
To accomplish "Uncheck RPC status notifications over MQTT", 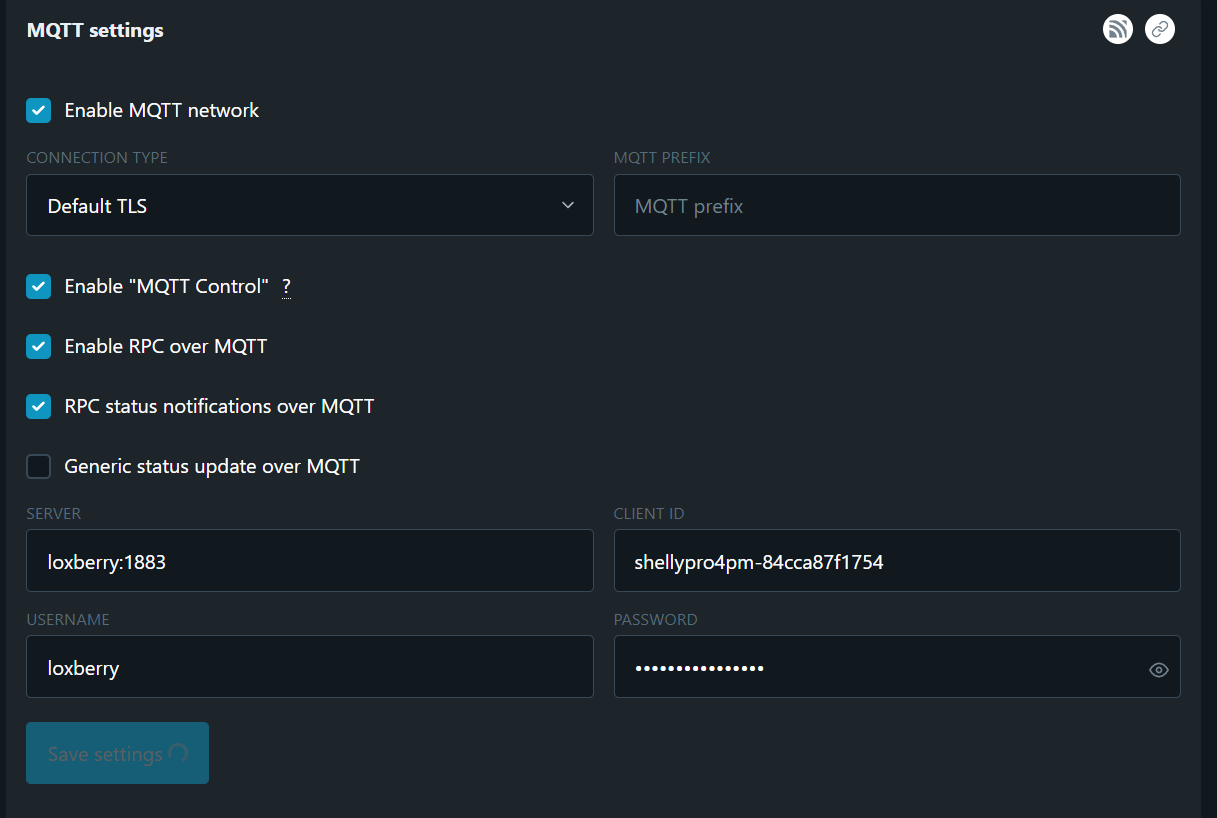I will pos(39,407).
